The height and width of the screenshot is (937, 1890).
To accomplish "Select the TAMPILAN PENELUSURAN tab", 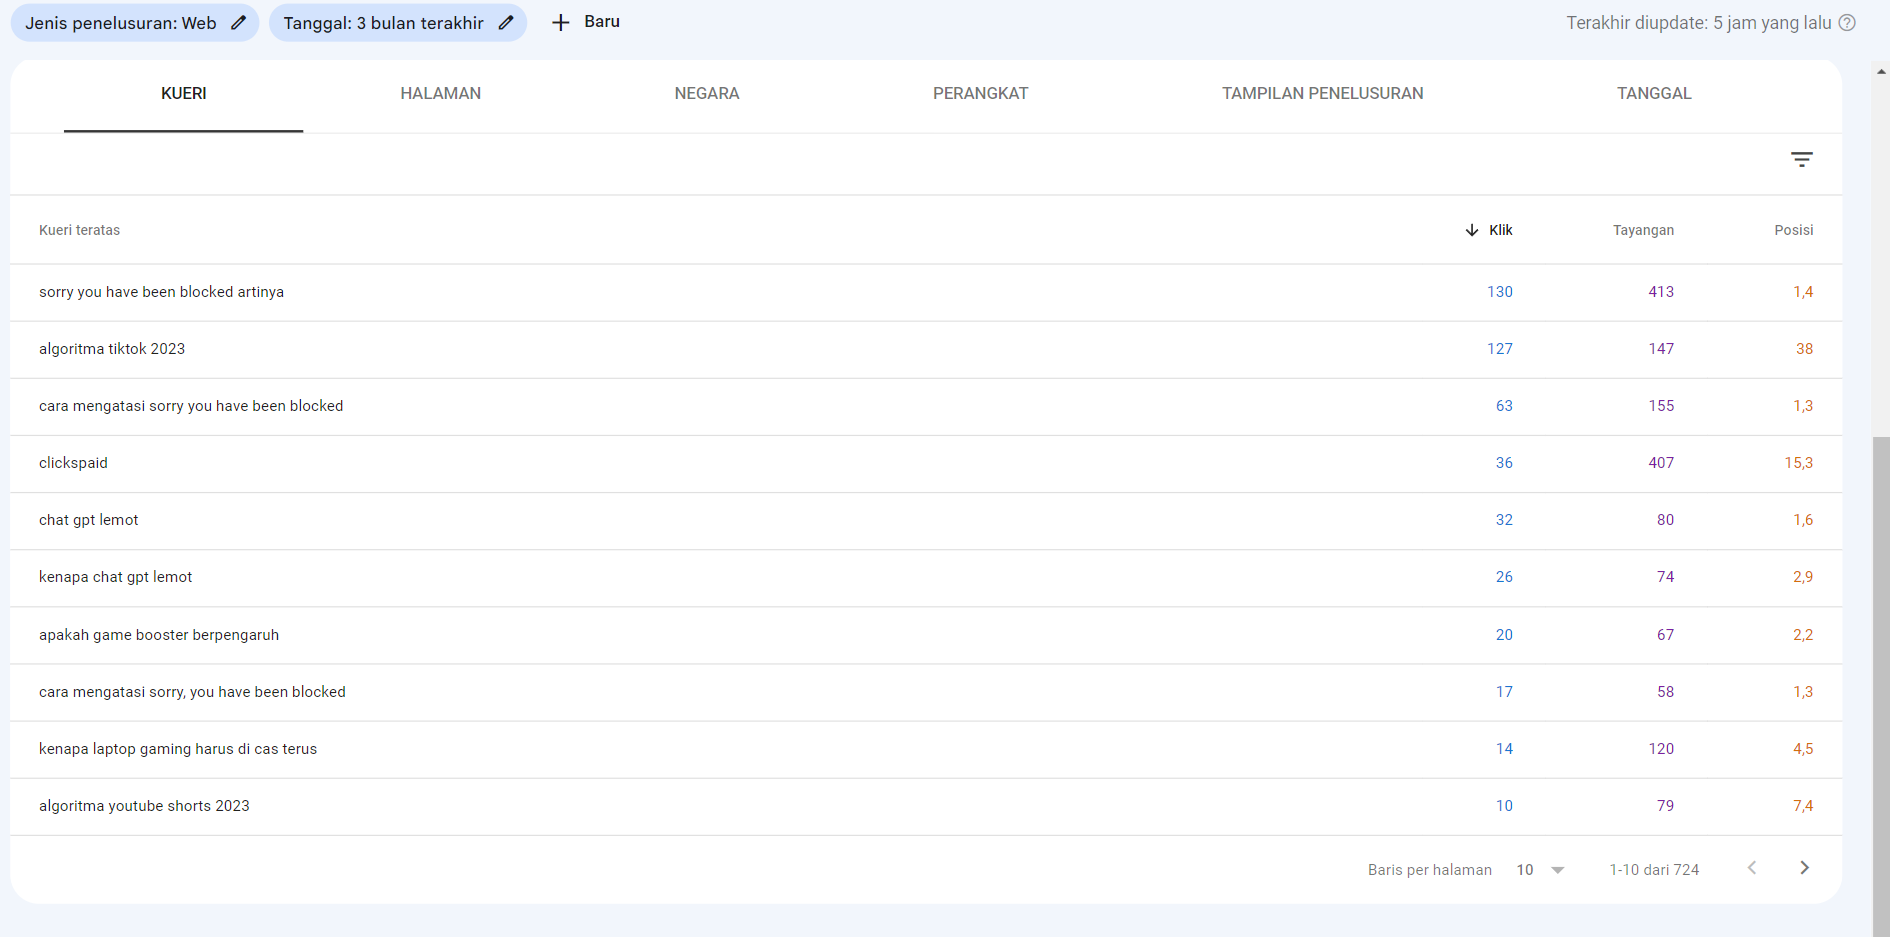I will tap(1322, 94).
